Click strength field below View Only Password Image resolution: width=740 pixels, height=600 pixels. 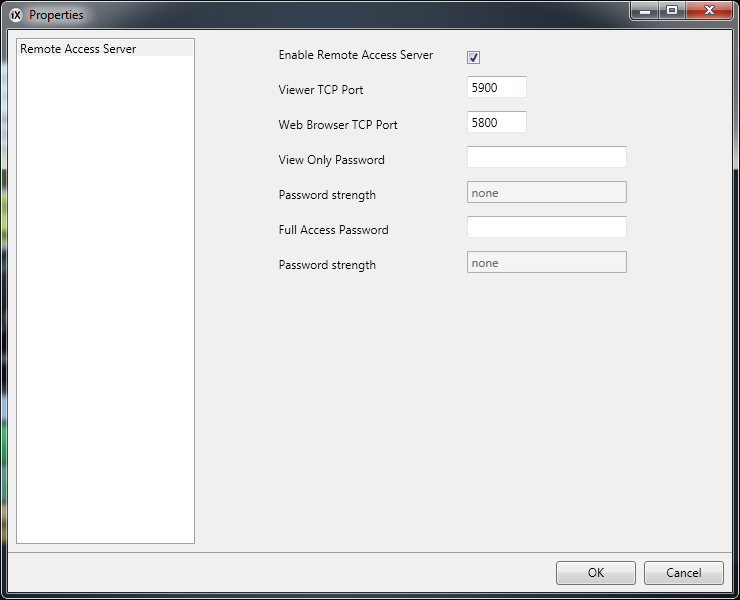coord(546,193)
